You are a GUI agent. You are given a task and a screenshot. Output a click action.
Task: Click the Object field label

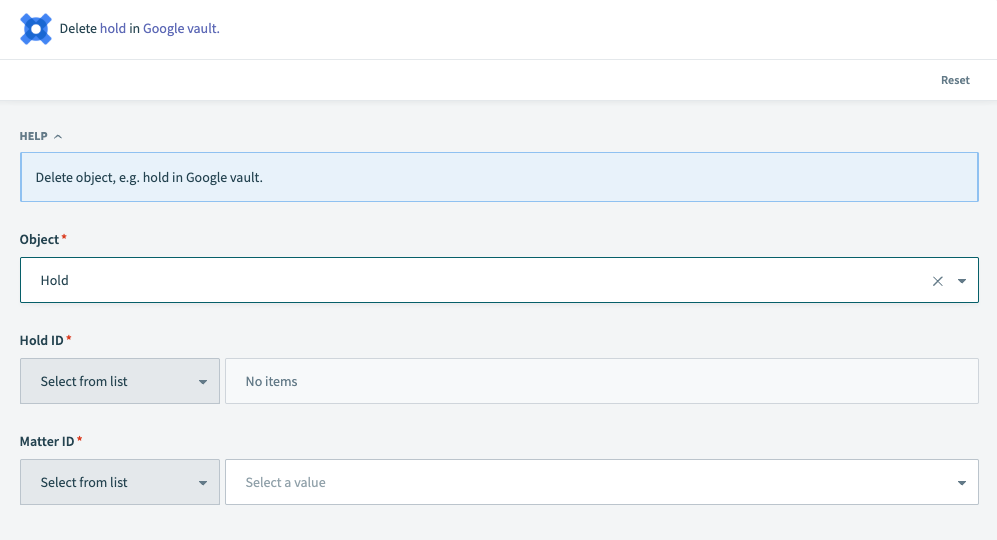pos(40,240)
